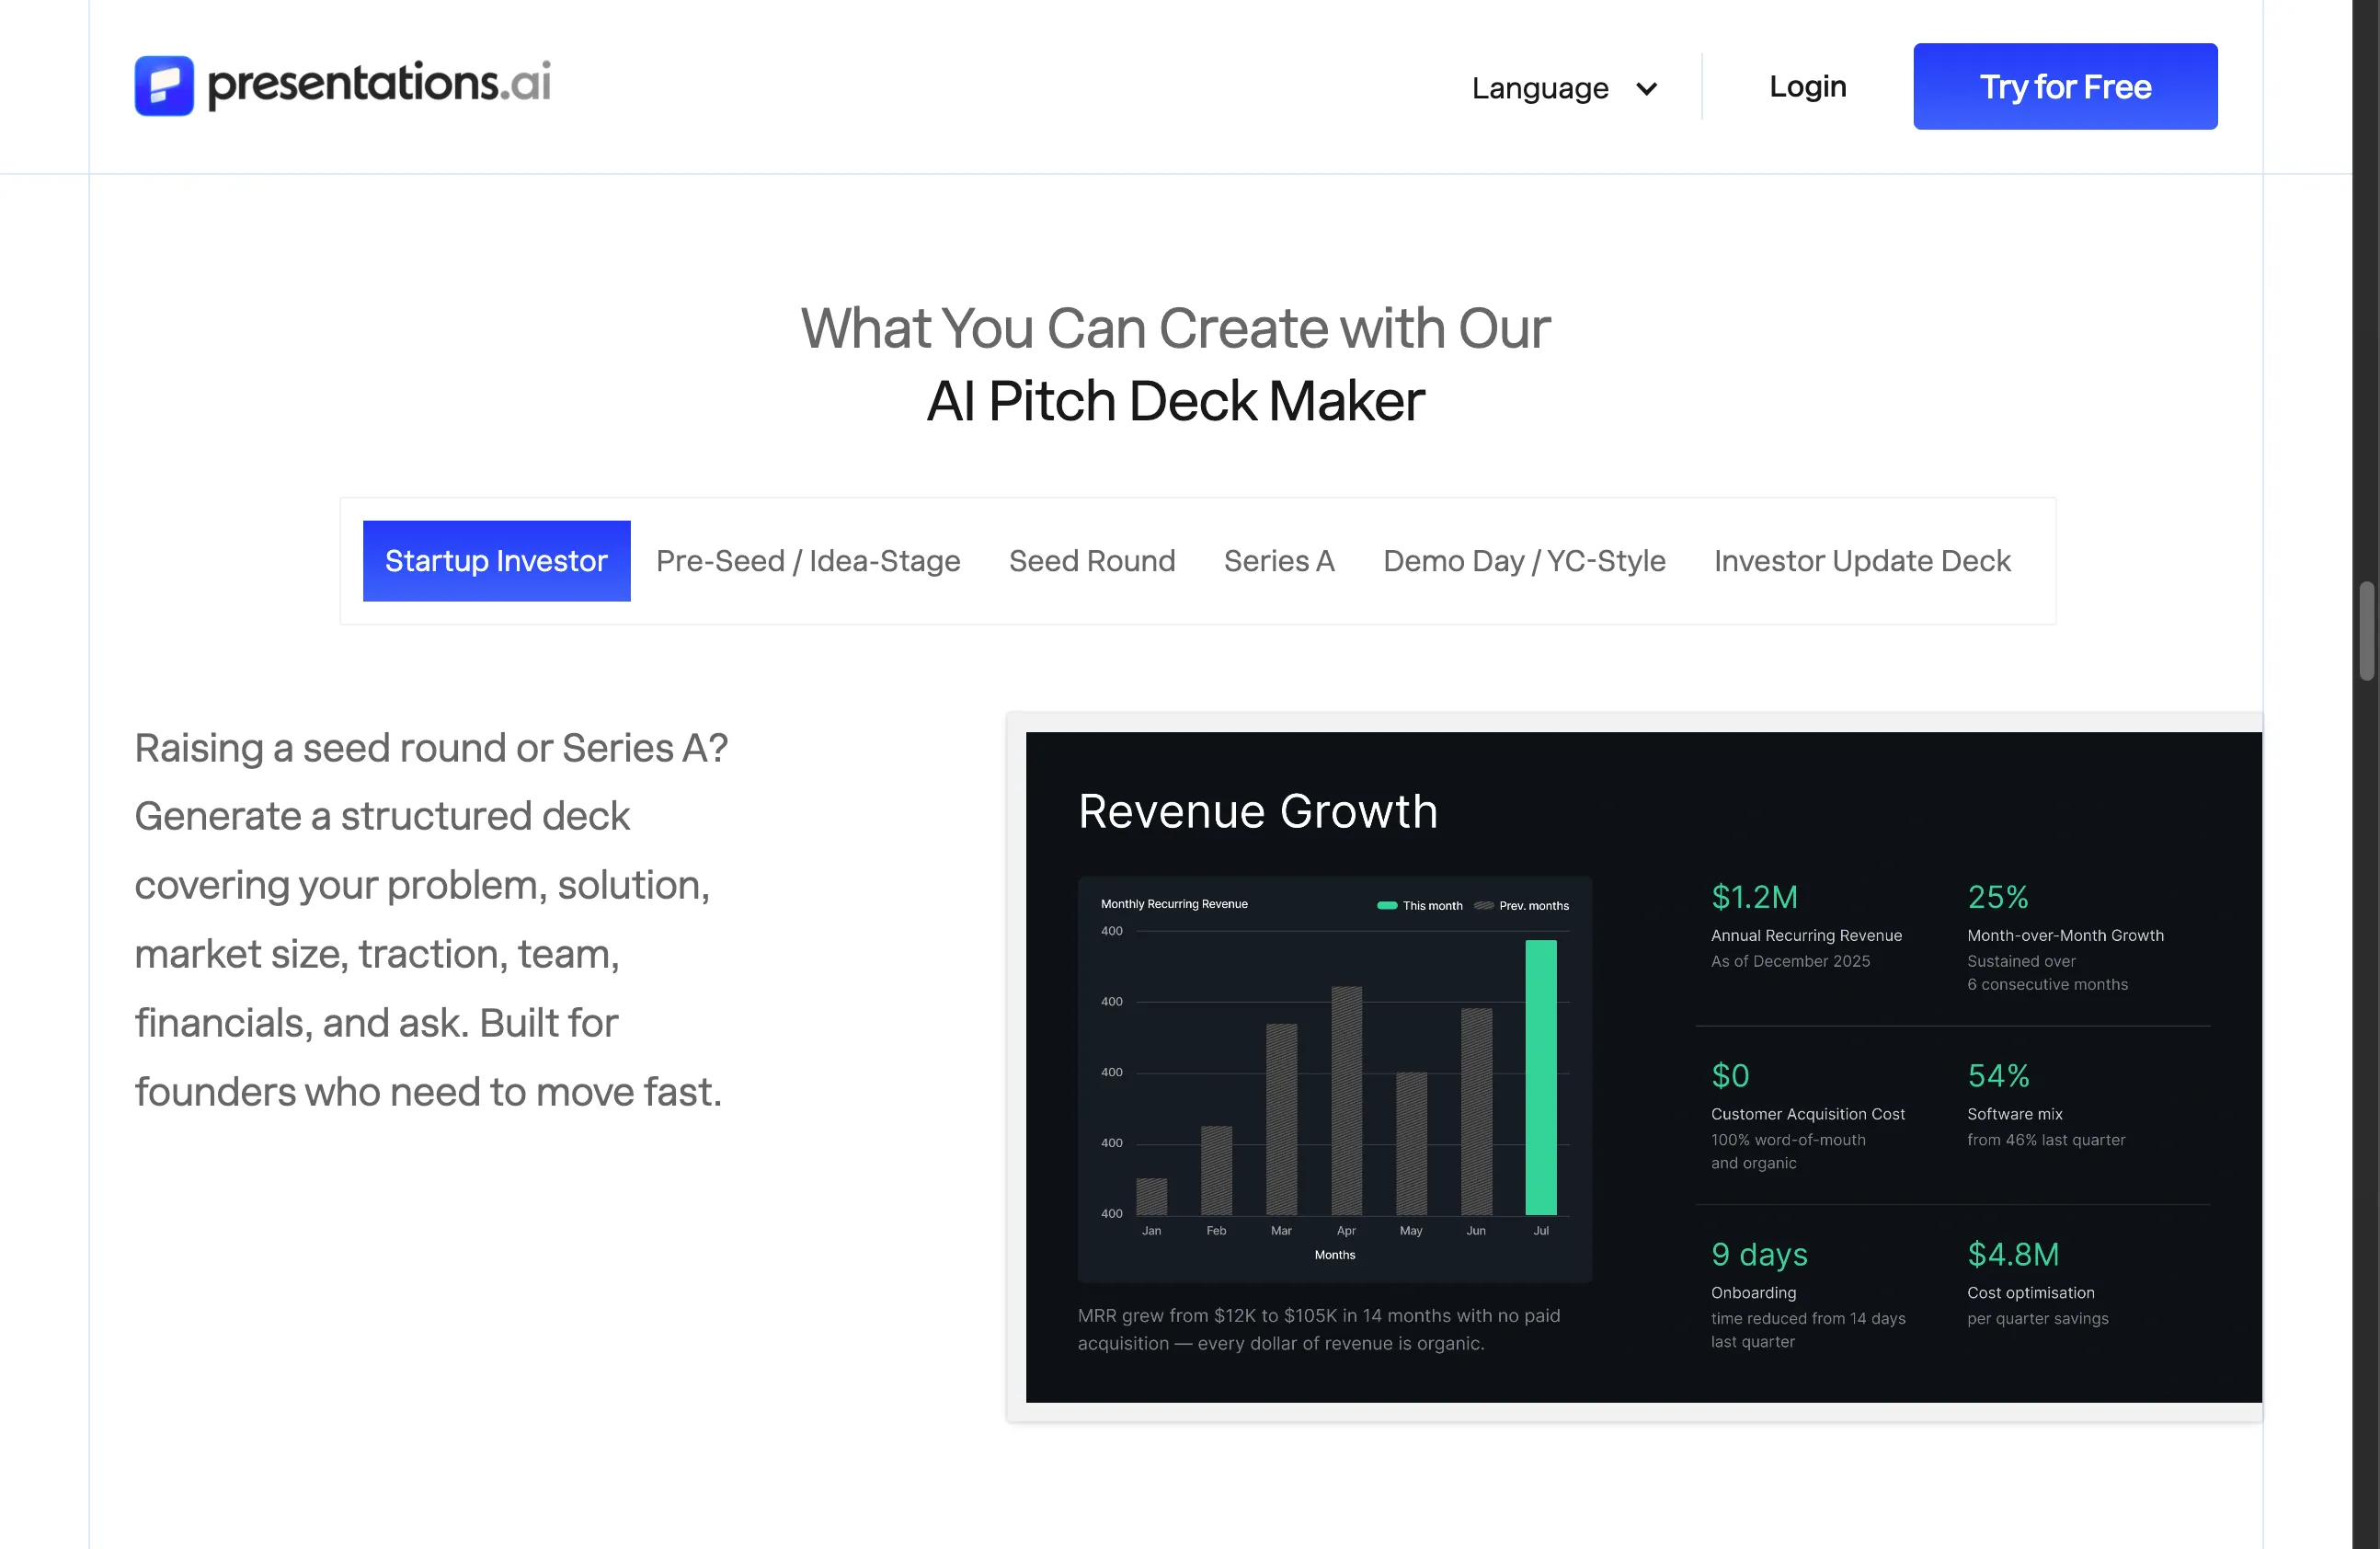Click the $0 Customer Acquisition Cost value

1729,1076
